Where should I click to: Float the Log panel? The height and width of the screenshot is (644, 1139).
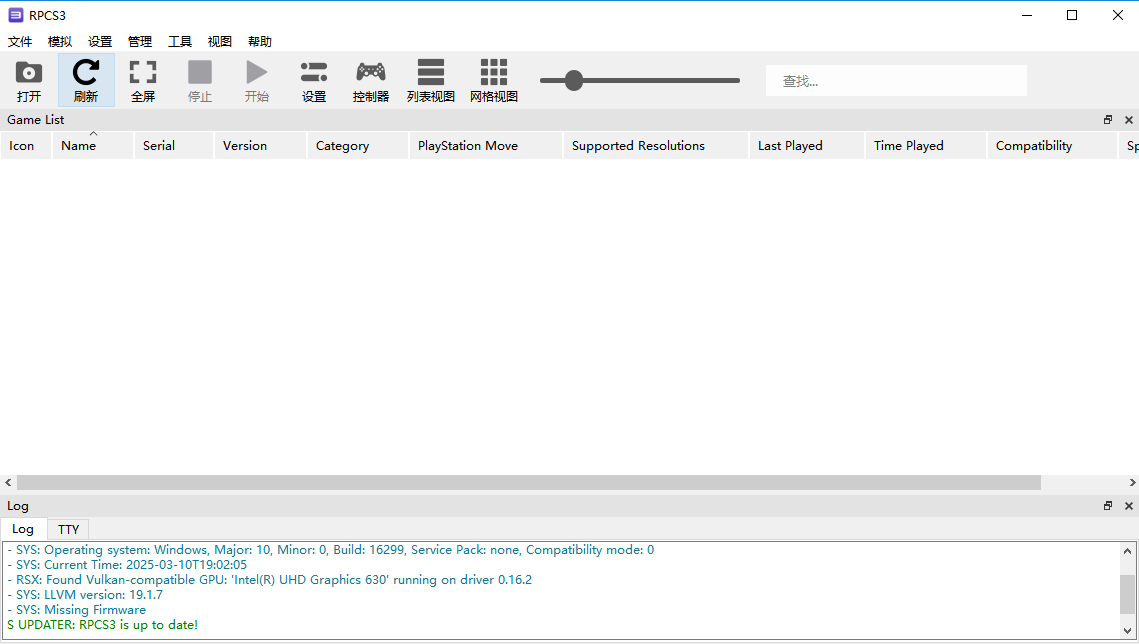[x=1108, y=506]
